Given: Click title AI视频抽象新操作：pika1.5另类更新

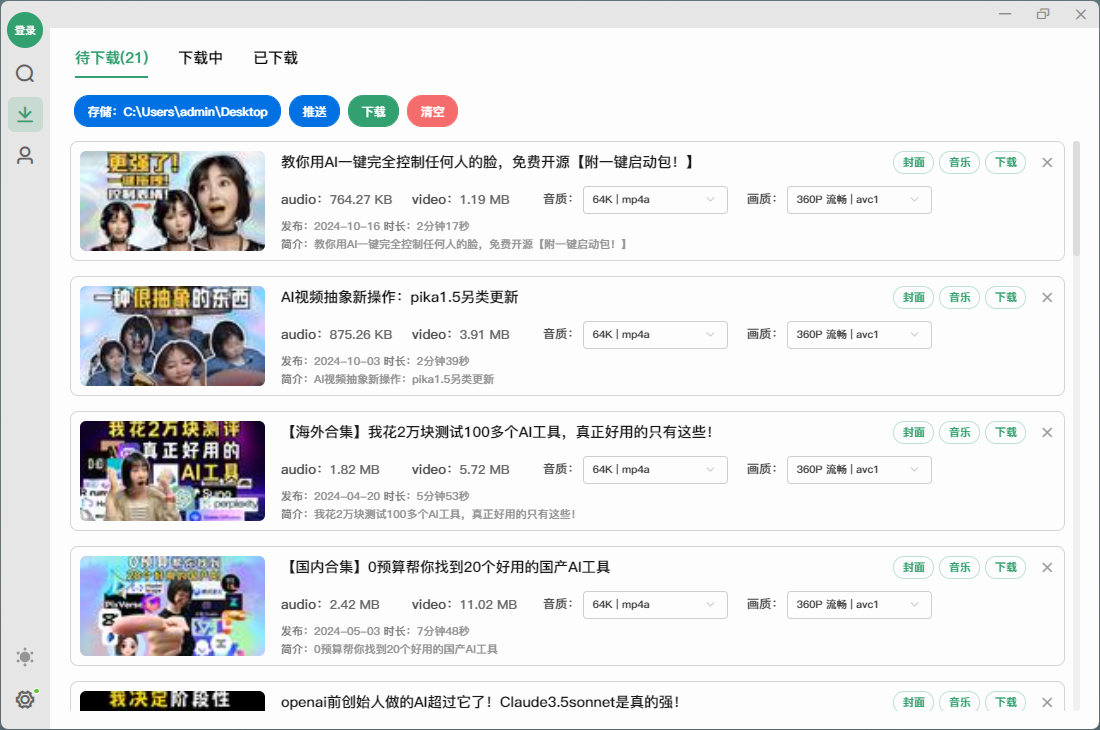Looking at the screenshot, I should [399, 297].
